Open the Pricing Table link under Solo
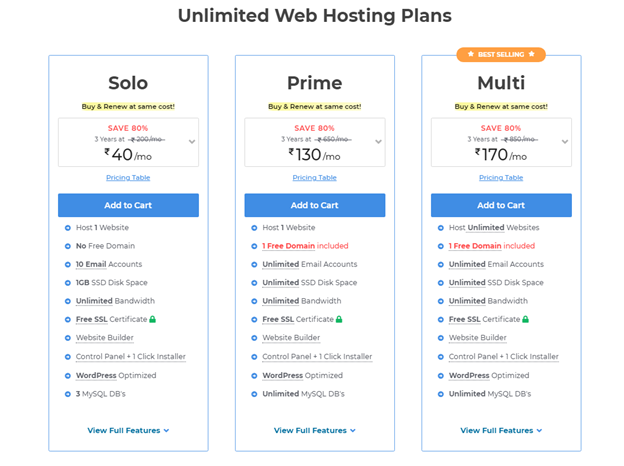The width and height of the screenshot is (624, 466). (128, 177)
